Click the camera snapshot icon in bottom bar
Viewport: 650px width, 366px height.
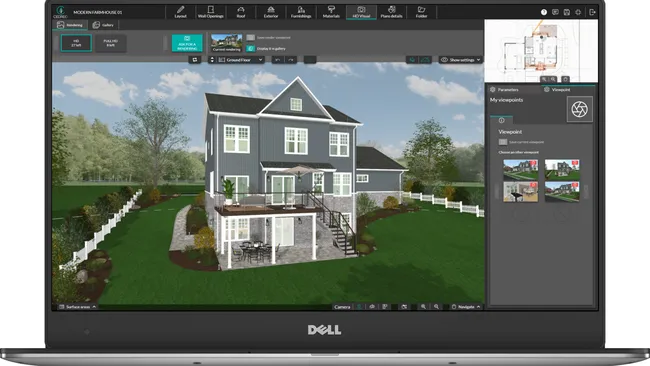coord(404,307)
